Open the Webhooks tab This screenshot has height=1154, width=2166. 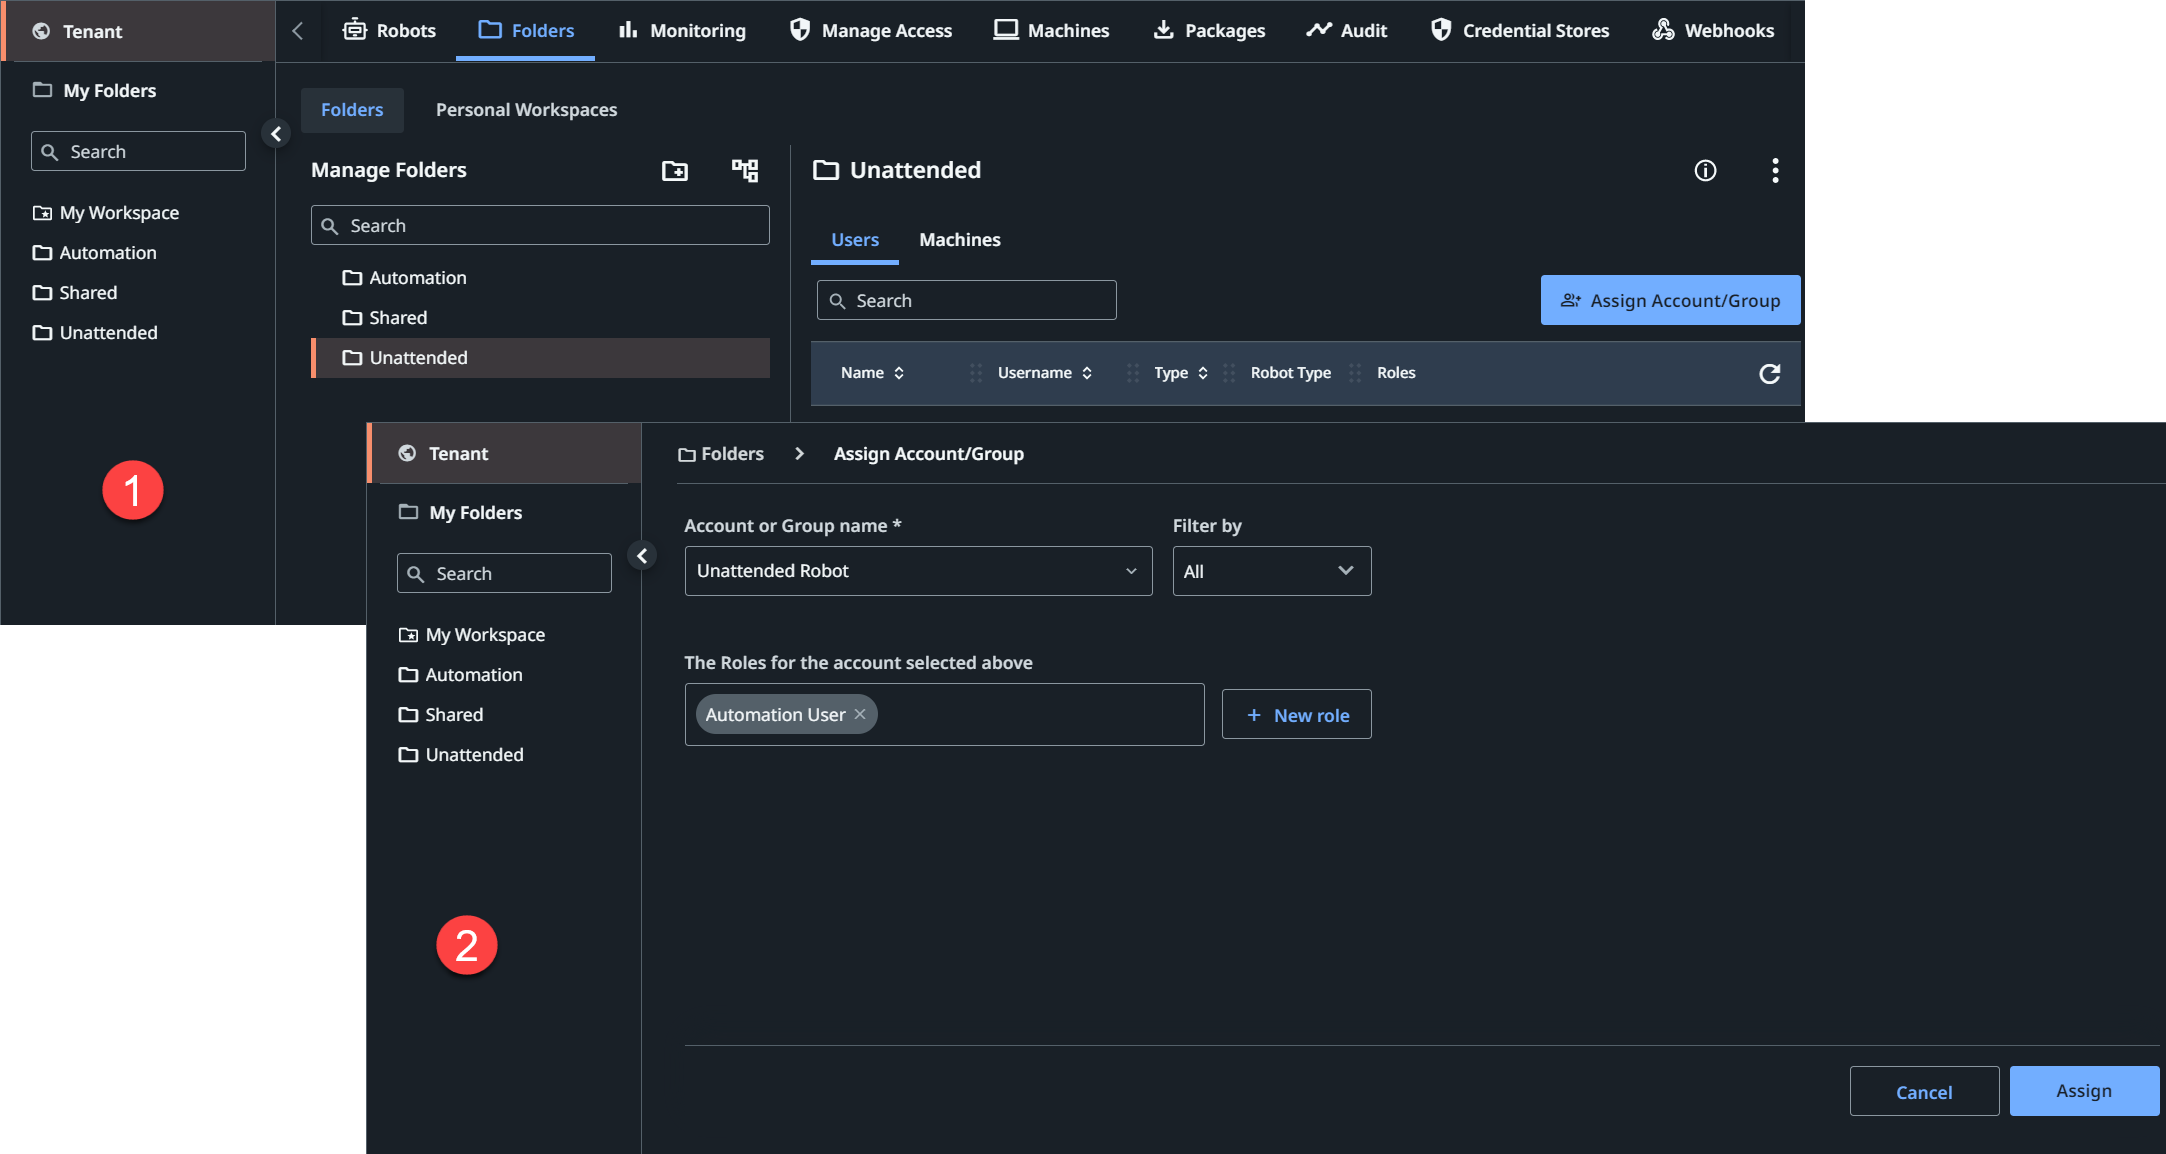pyautogui.click(x=1713, y=30)
